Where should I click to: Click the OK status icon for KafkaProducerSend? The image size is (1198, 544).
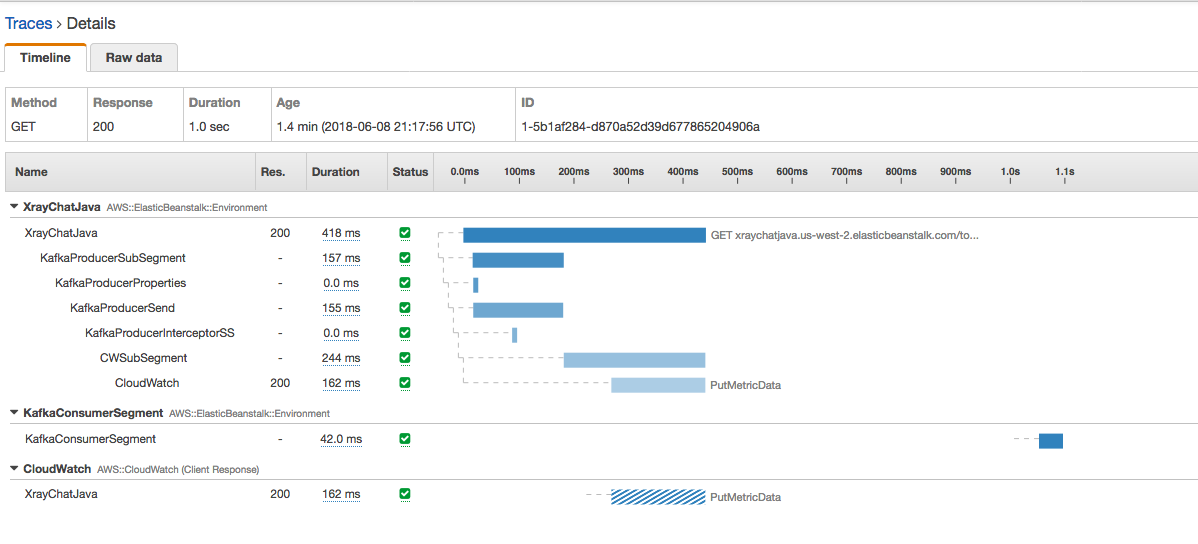click(405, 308)
